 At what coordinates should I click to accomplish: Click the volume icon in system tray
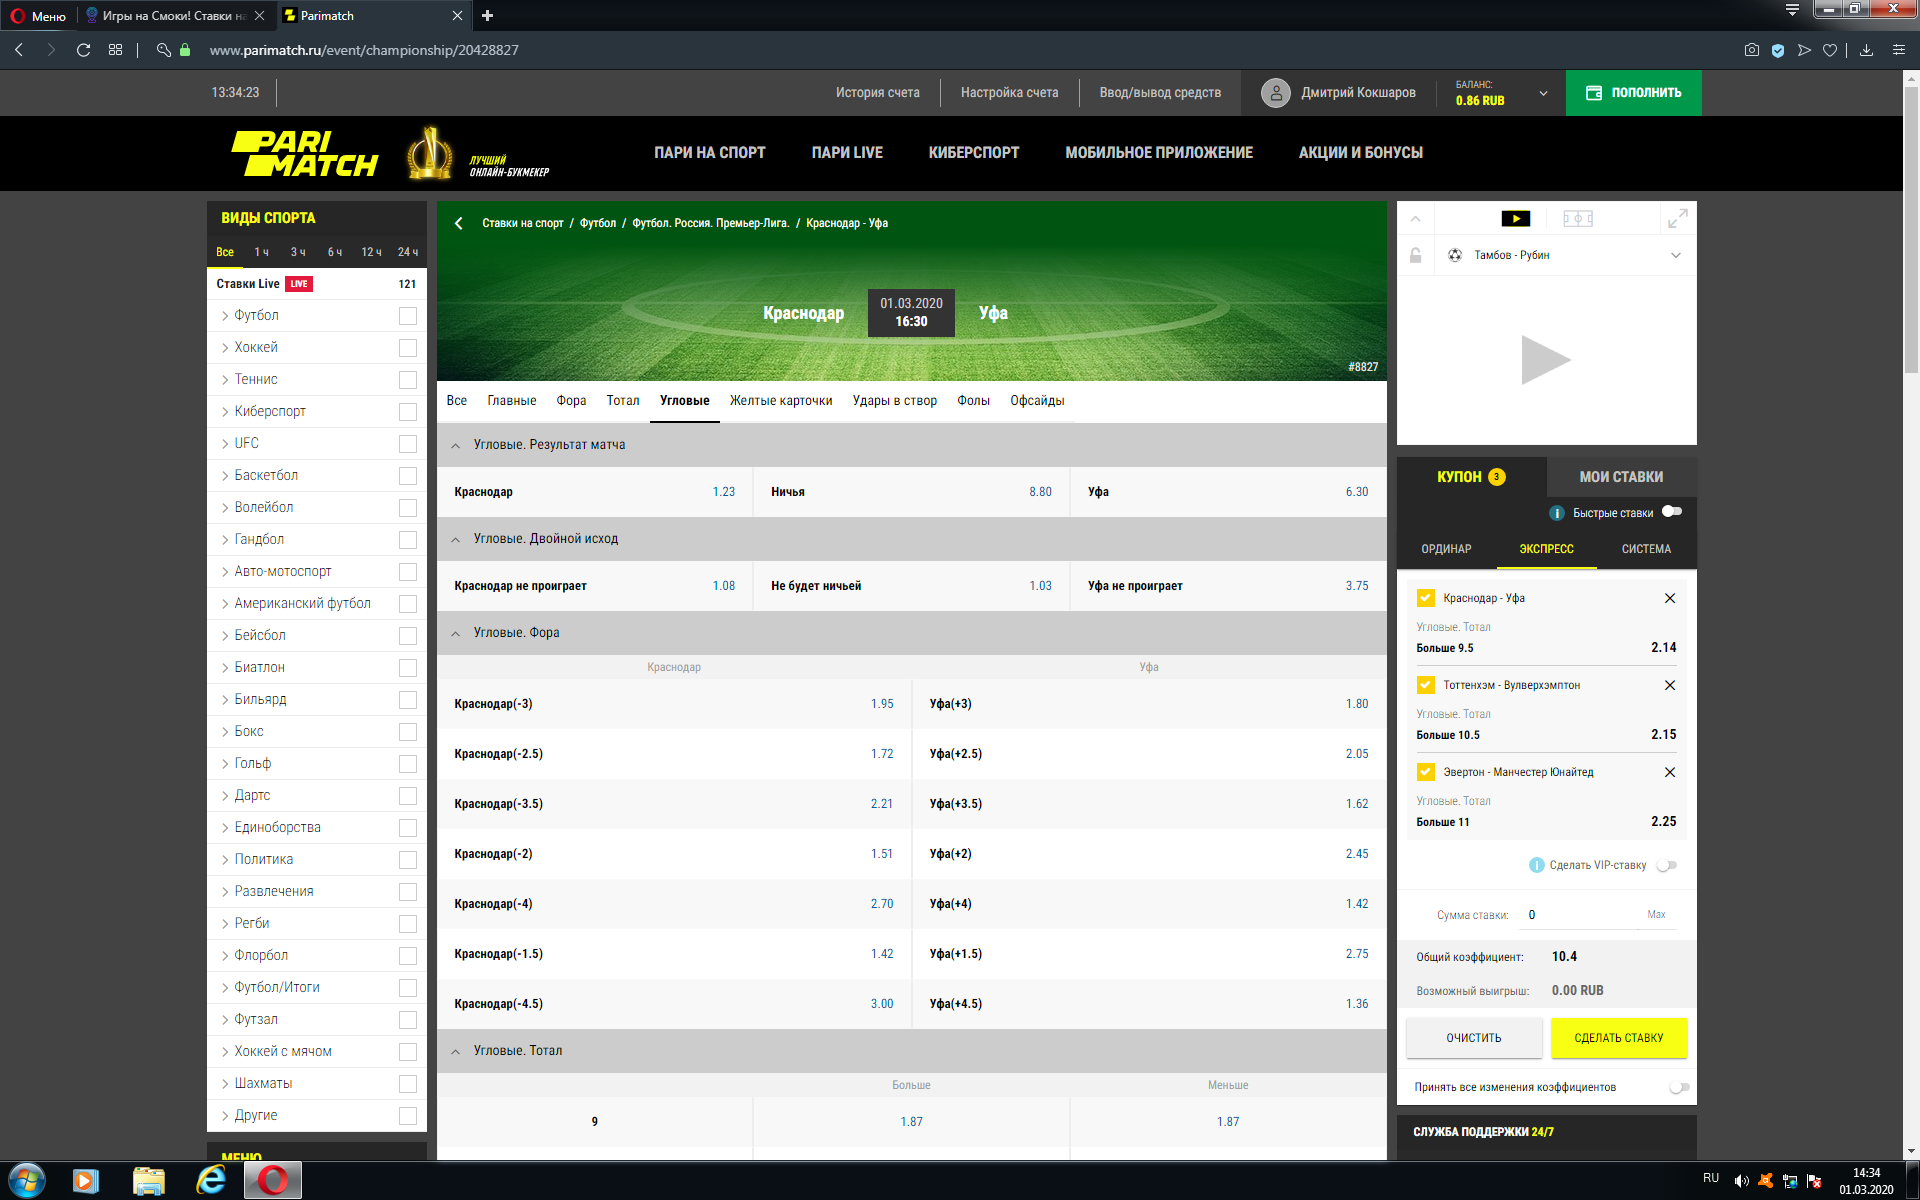1741,1181
